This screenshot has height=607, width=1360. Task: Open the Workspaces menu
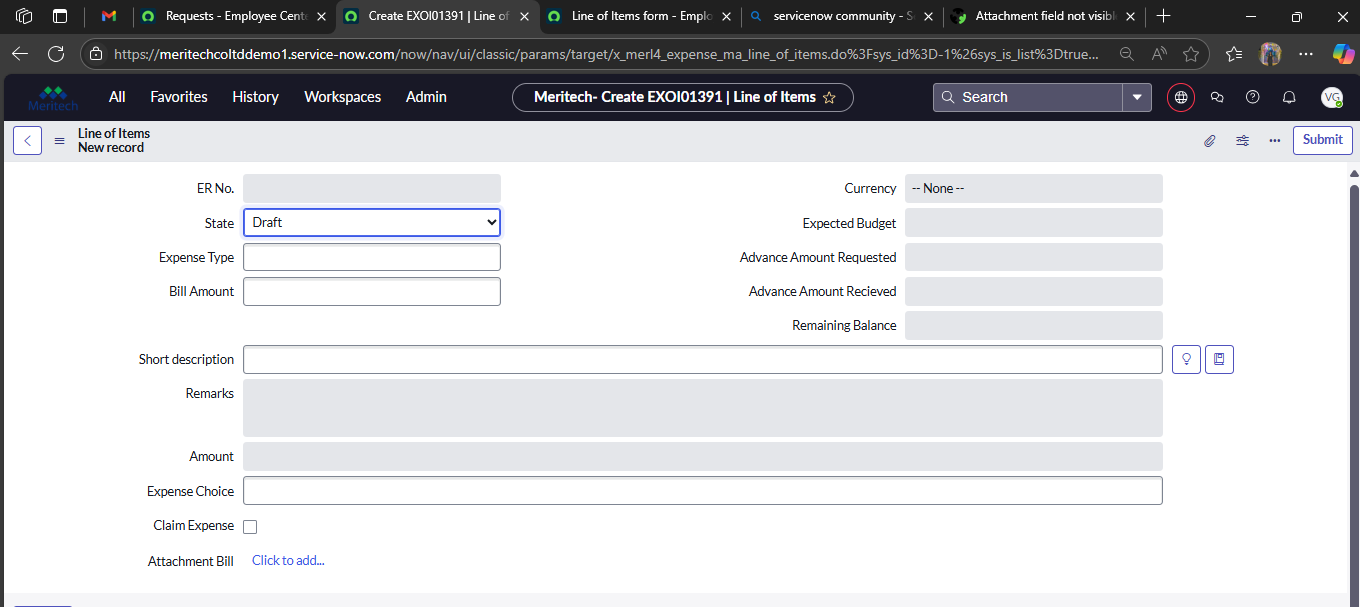tap(343, 97)
